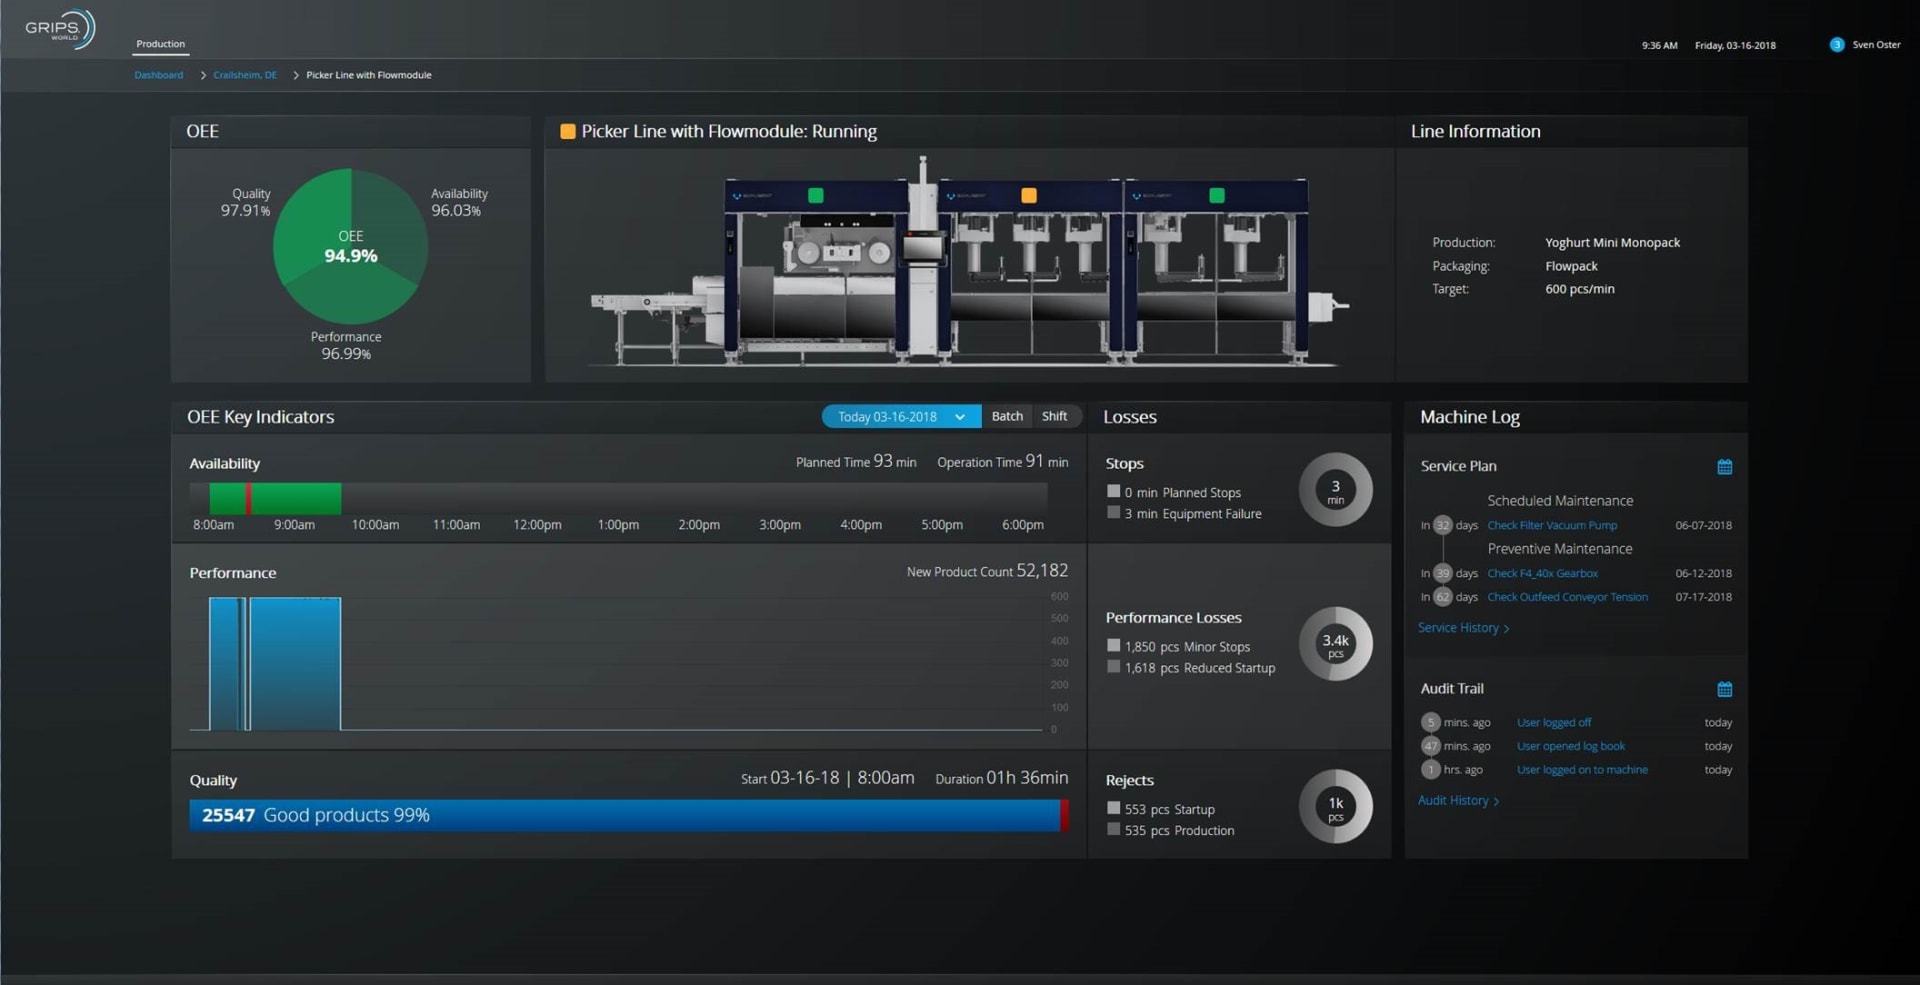This screenshot has width=1920, height=985.
Task: Click the Yoghurt Mini Monopack production value
Action: [x=1612, y=243]
